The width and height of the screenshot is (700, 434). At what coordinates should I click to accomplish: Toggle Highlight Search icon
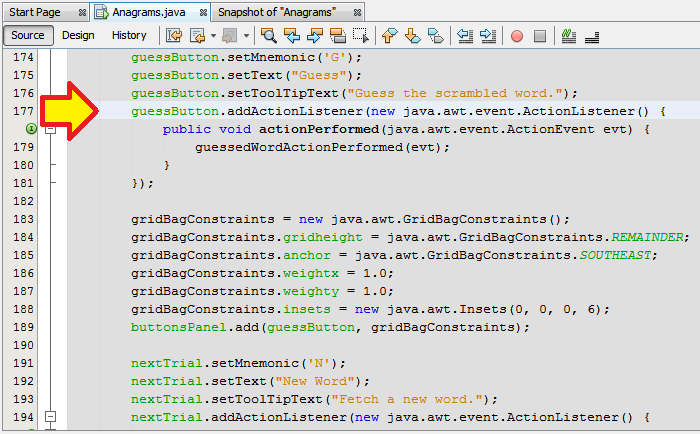coord(338,35)
